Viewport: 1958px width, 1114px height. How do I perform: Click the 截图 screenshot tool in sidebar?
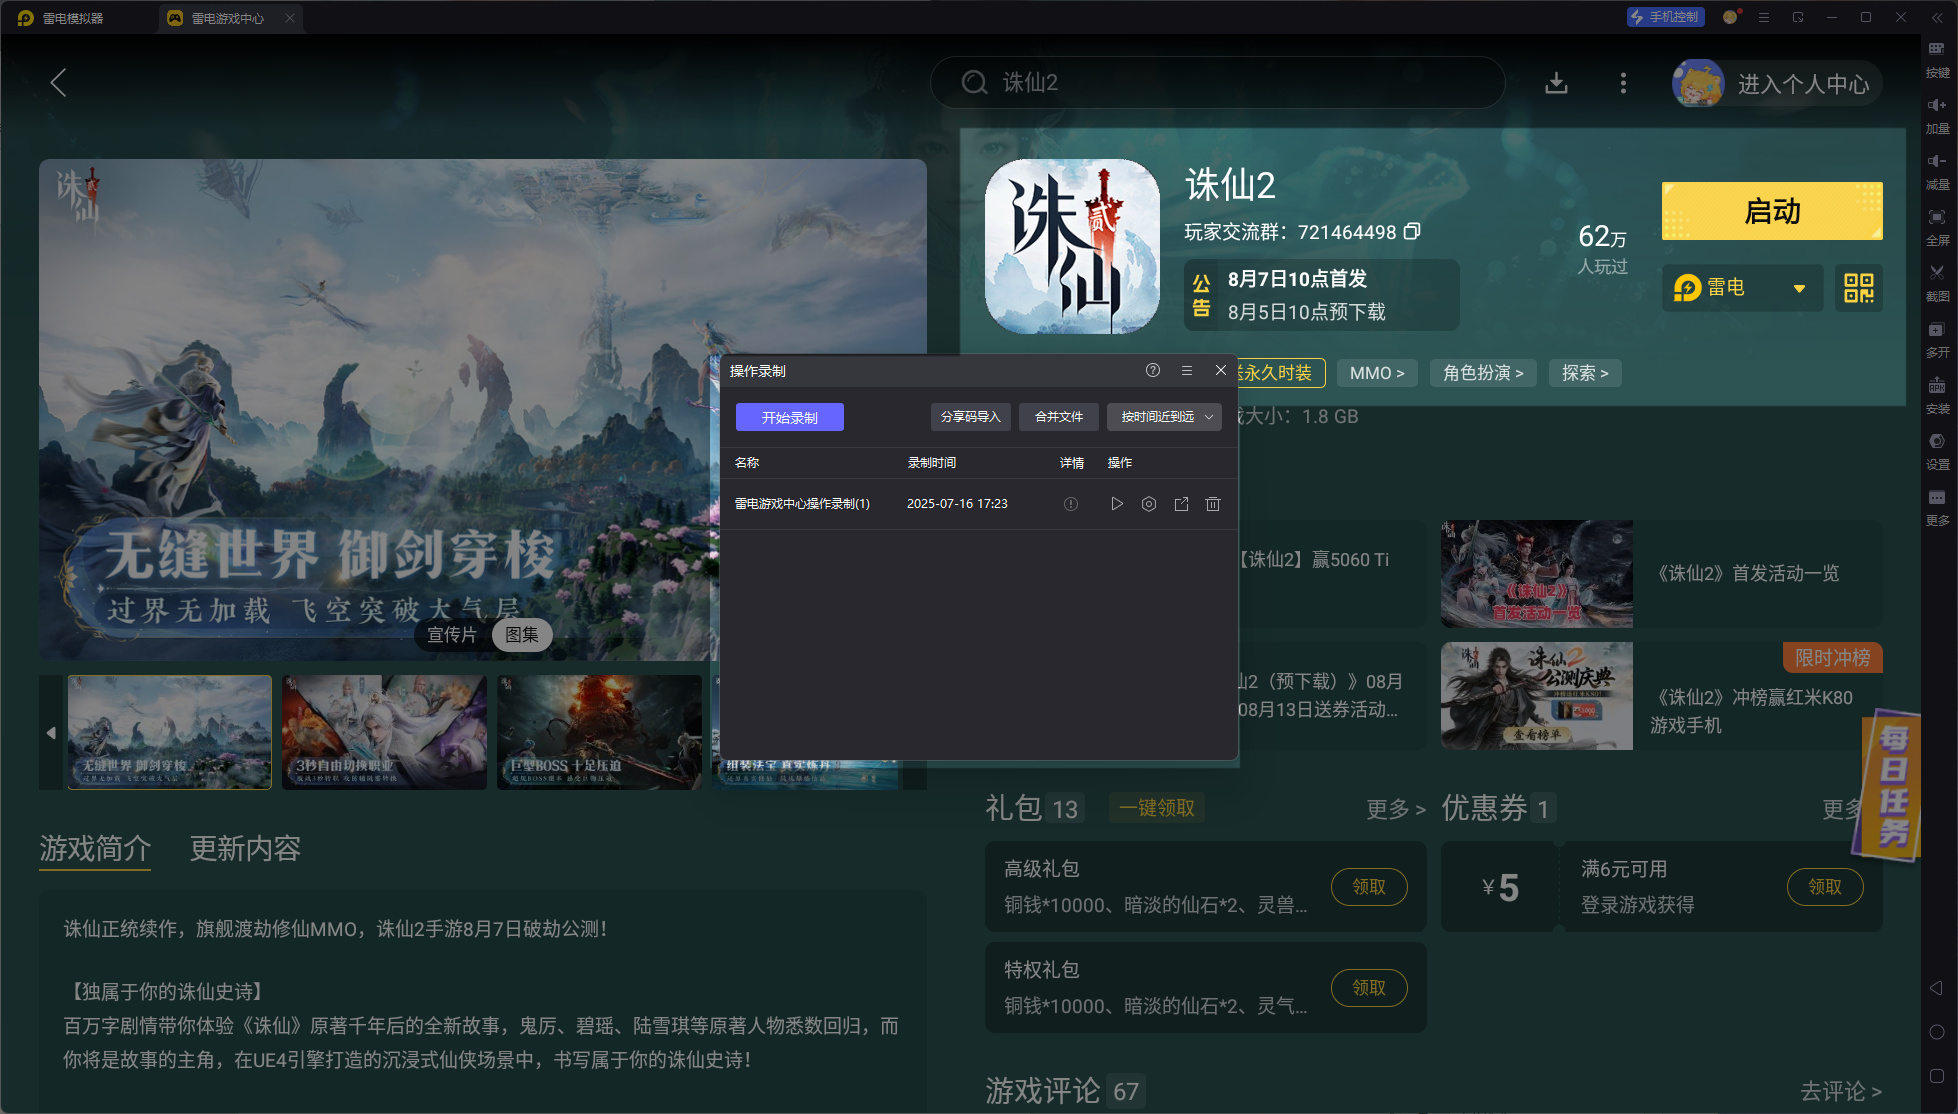pos(1937,280)
